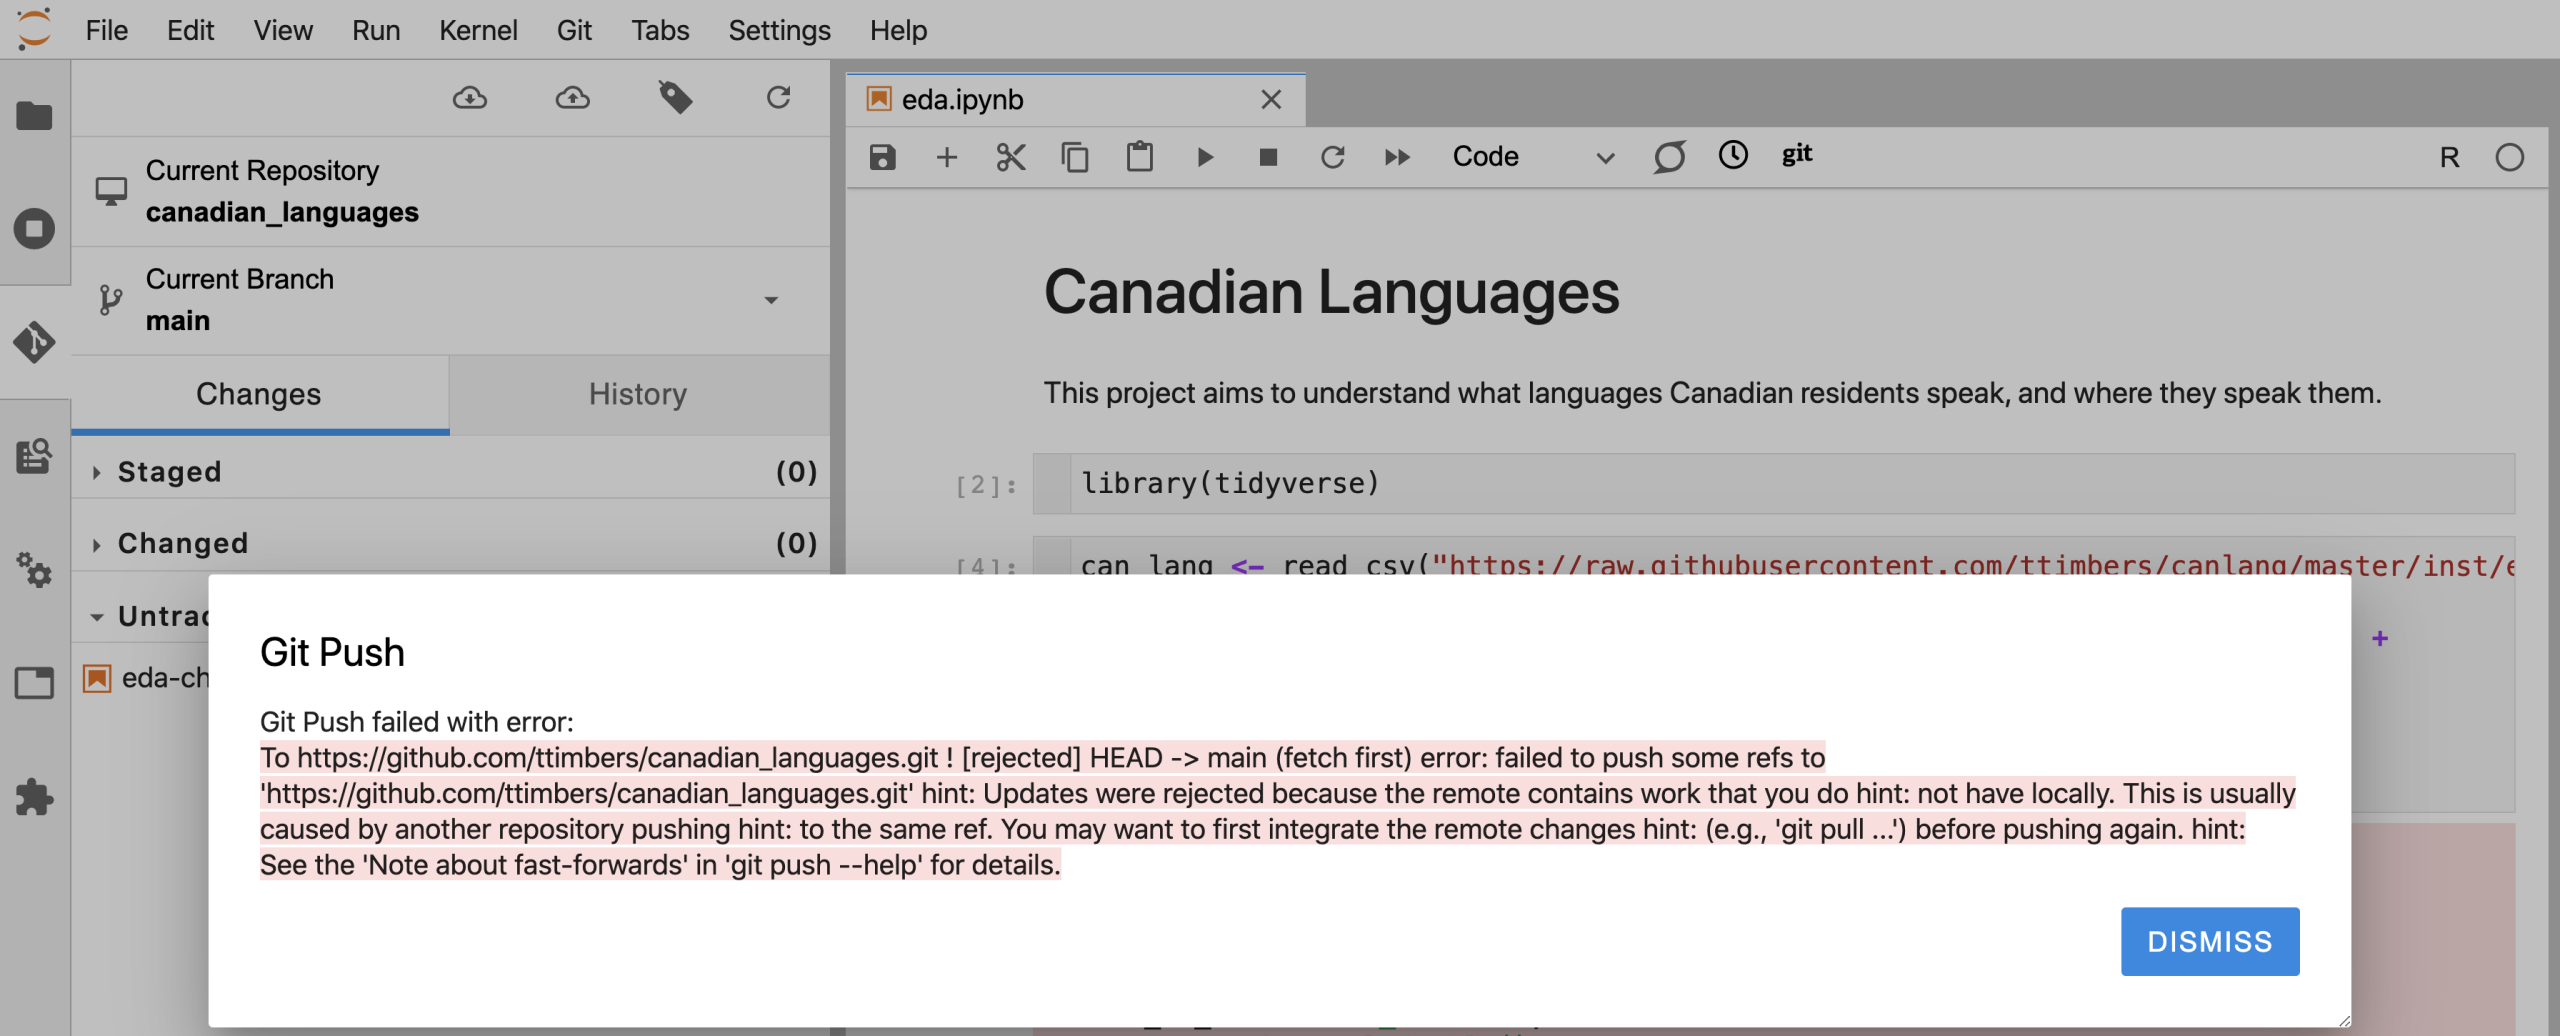Open the file browser folder icon

pos(34,116)
